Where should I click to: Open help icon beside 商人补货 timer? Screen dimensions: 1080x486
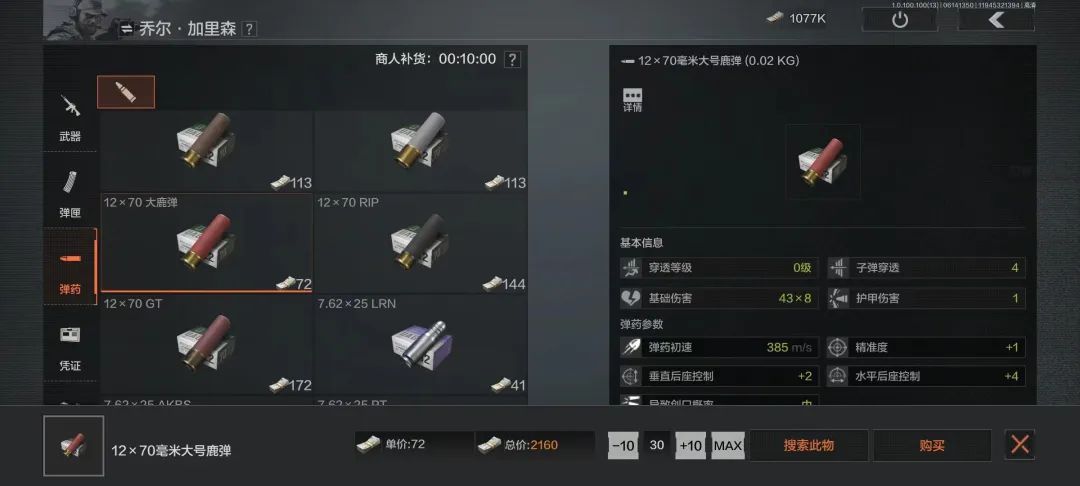point(512,59)
